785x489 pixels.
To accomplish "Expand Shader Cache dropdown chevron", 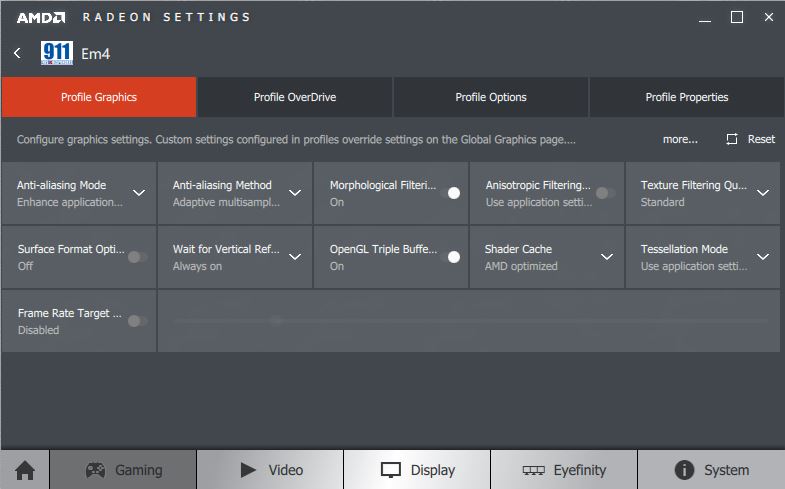I will (607, 257).
